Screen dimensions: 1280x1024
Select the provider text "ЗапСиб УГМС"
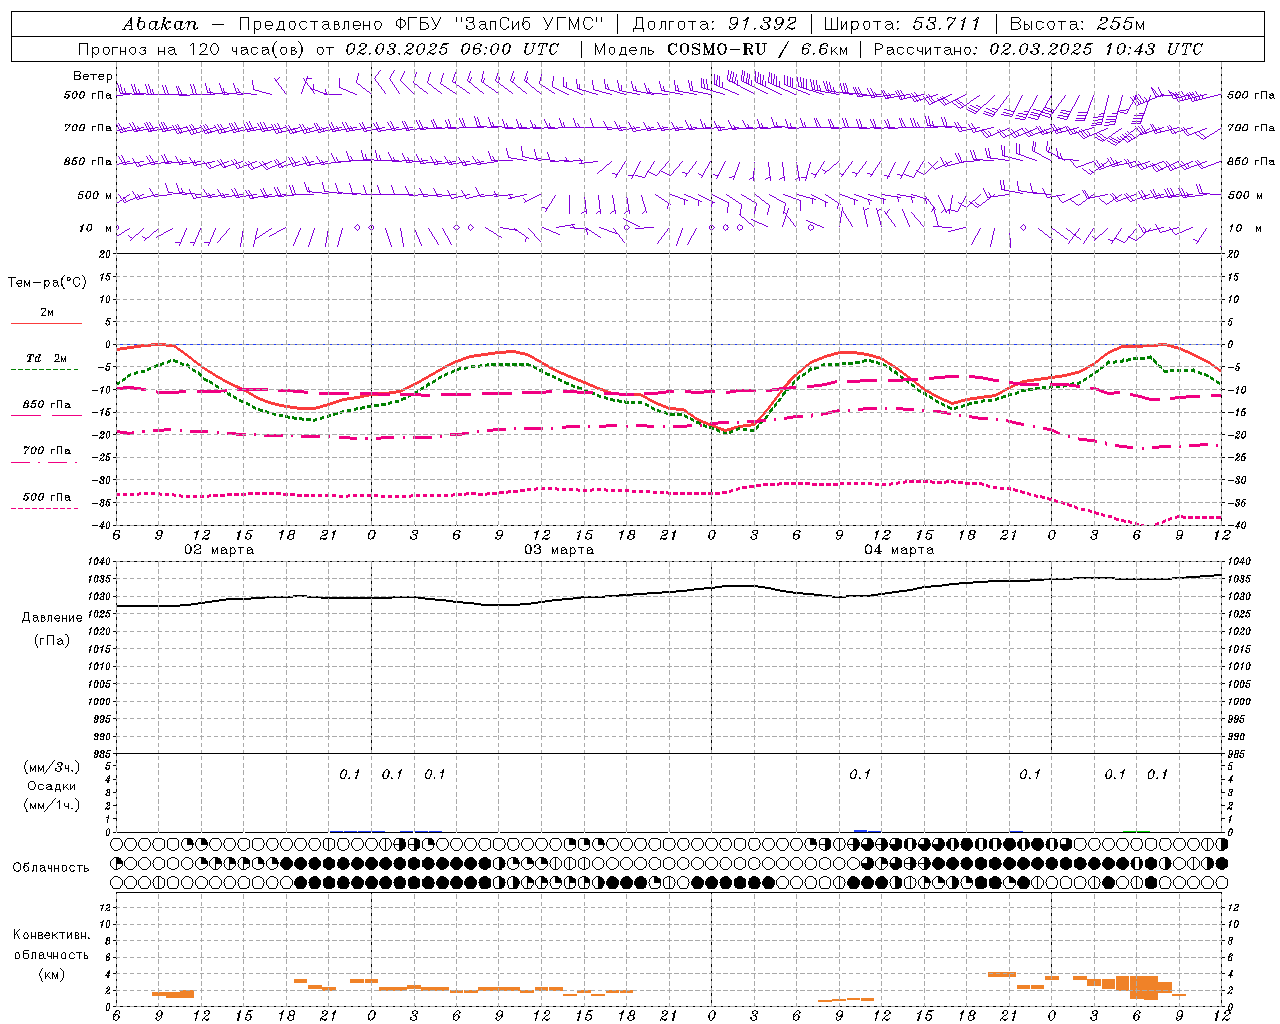(x=530, y=24)
